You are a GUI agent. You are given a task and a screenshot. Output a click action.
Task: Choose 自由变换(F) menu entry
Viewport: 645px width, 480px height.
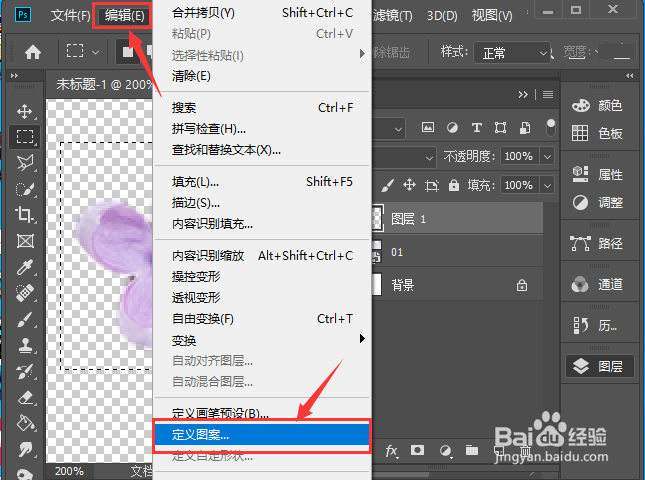pyautogui.click(x=261, y=318)
